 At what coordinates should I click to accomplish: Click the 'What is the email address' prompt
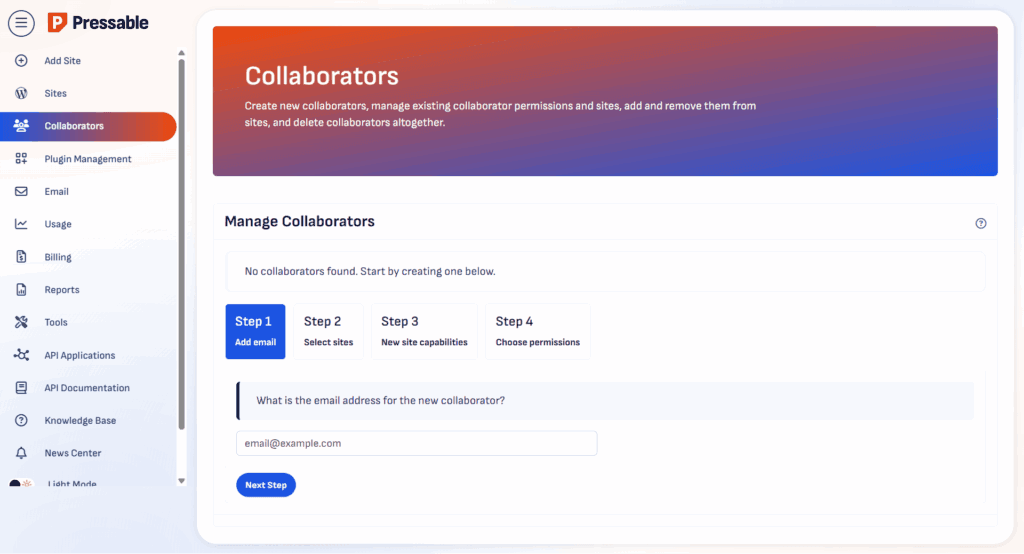tap(381, 400)
